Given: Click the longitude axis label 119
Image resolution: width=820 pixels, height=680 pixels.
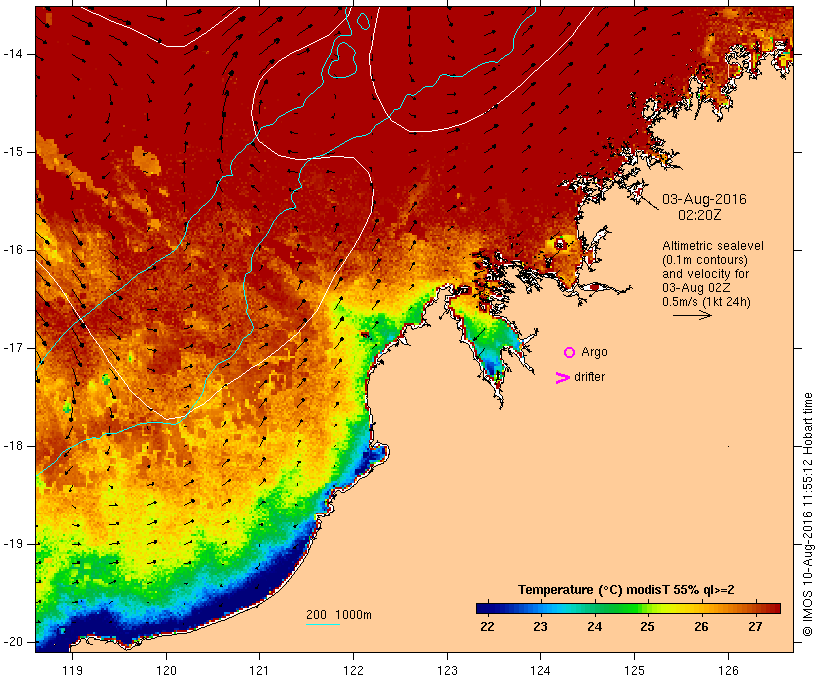Looking at the screenshot, I should point(72,671).
